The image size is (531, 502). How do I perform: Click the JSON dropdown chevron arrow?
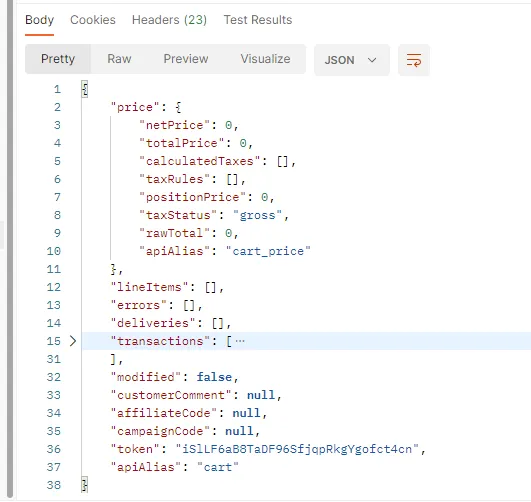point(372,60)
